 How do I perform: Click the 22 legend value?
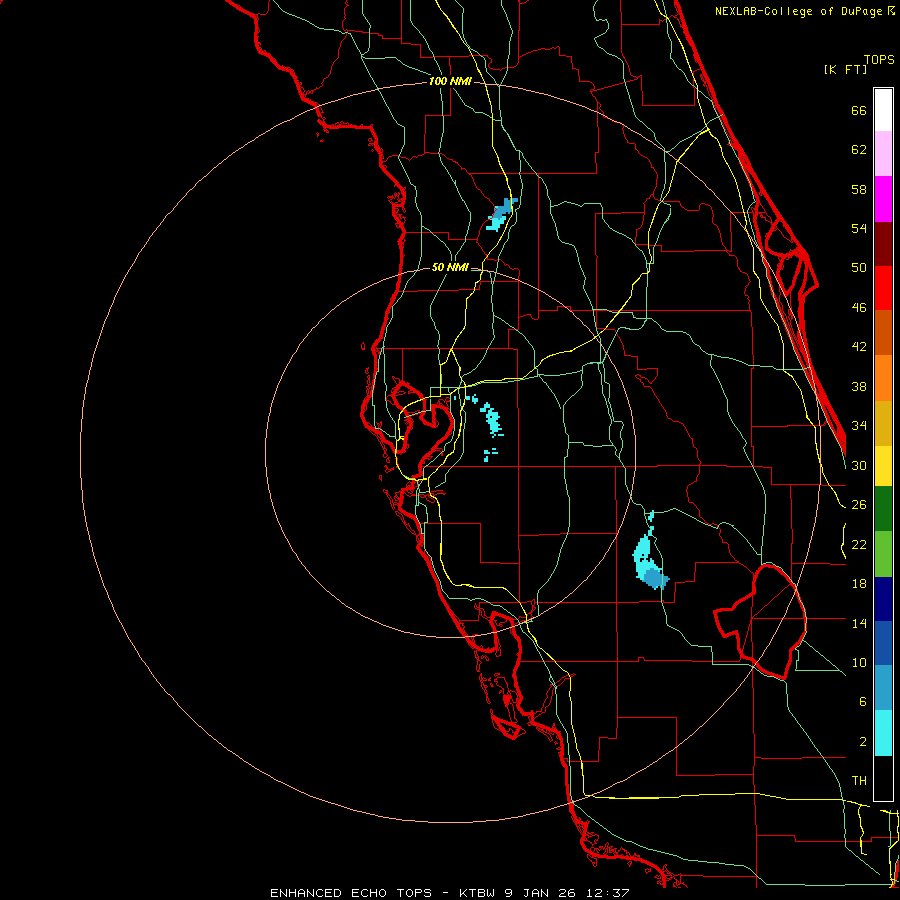tap(859, 545)
